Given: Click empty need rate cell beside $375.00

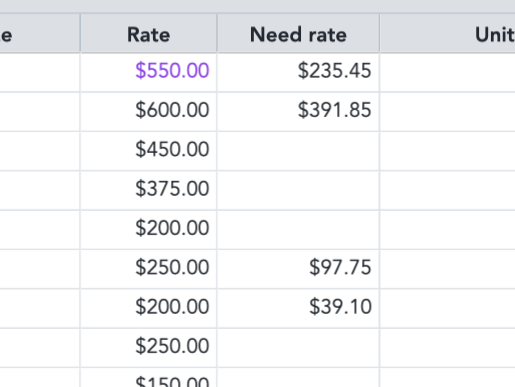Looking at the screenshot, I should [x=298, y=190].
